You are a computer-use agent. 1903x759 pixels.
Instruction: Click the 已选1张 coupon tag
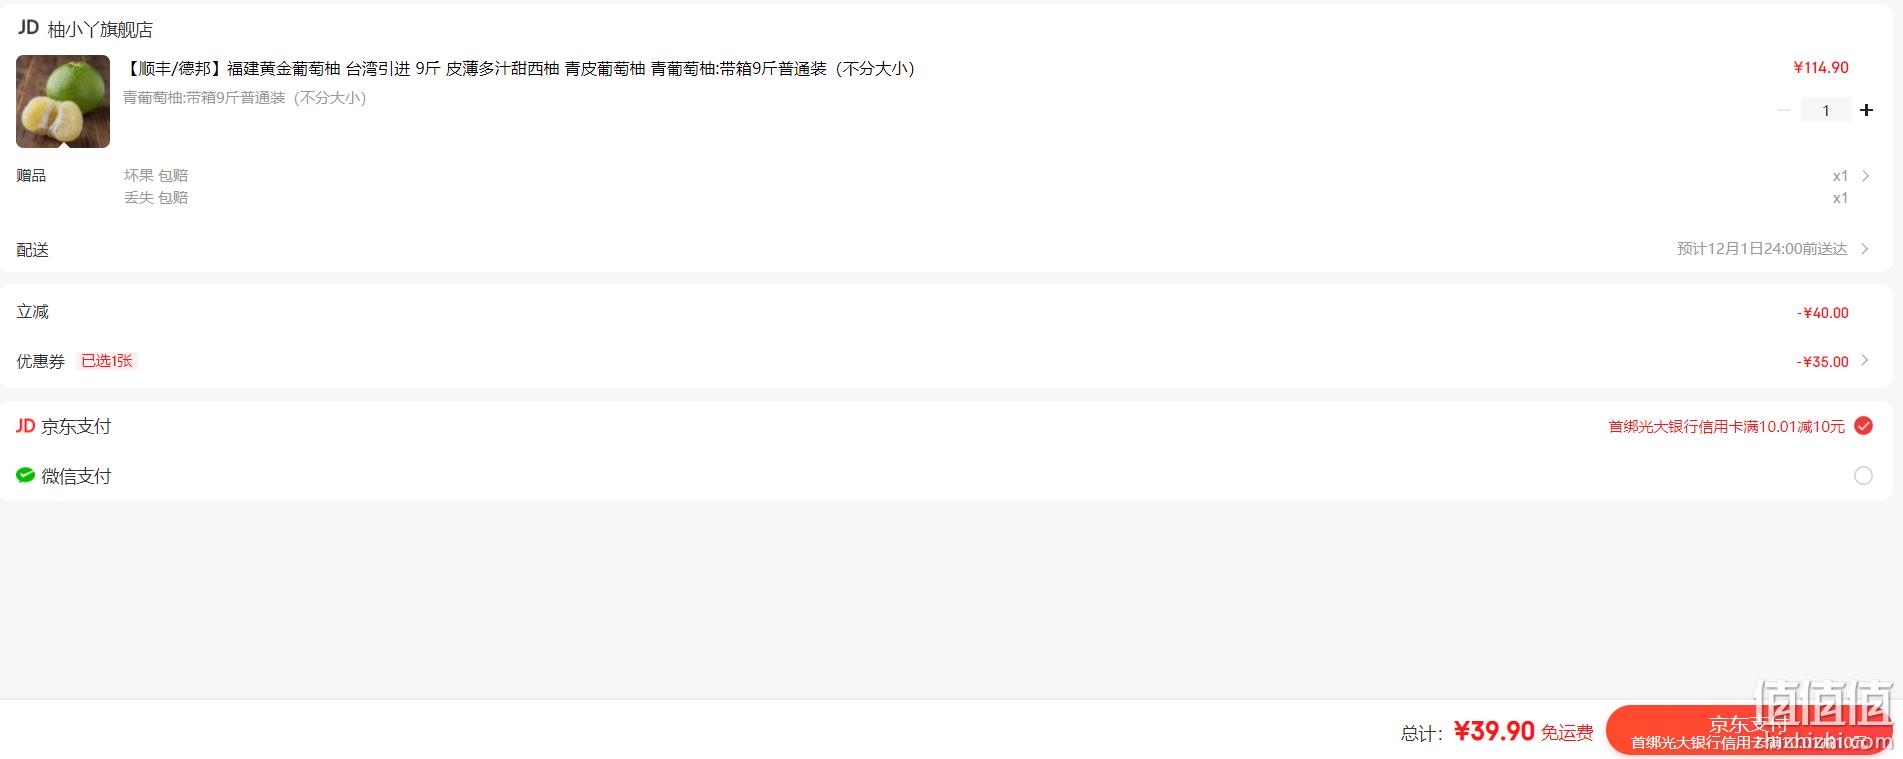click(x=107, y=361)
